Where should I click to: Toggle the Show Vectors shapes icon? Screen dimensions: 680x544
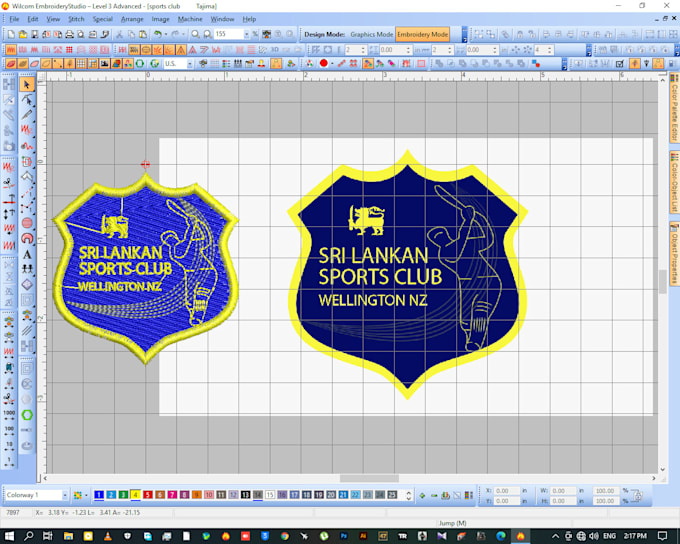point(116,64)
